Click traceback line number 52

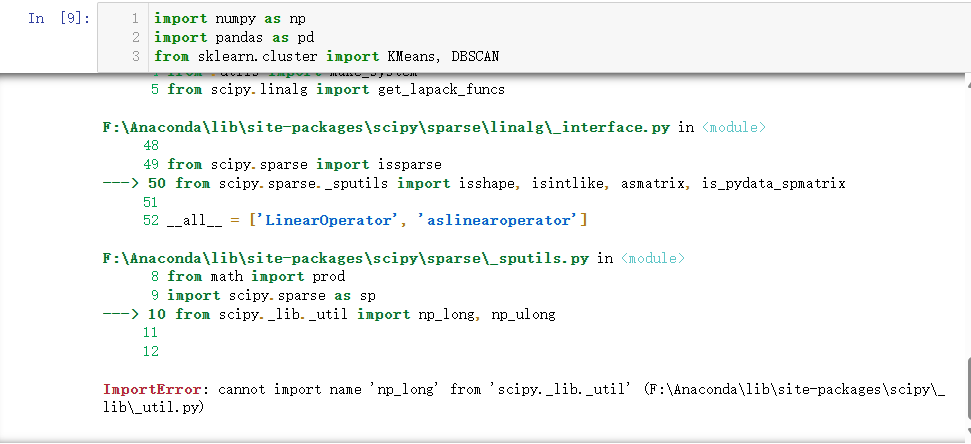click(151, 220)
